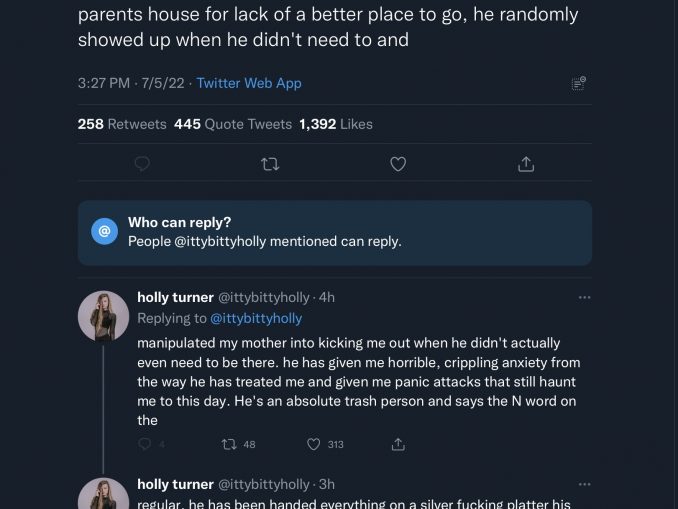Share the main tweet

coord(526,164)
